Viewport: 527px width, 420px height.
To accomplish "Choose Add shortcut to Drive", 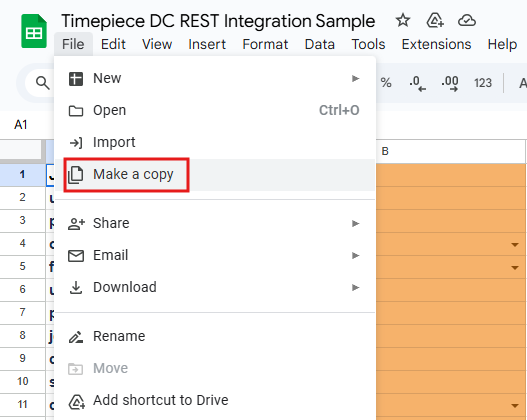I will [x=215, y=401].
